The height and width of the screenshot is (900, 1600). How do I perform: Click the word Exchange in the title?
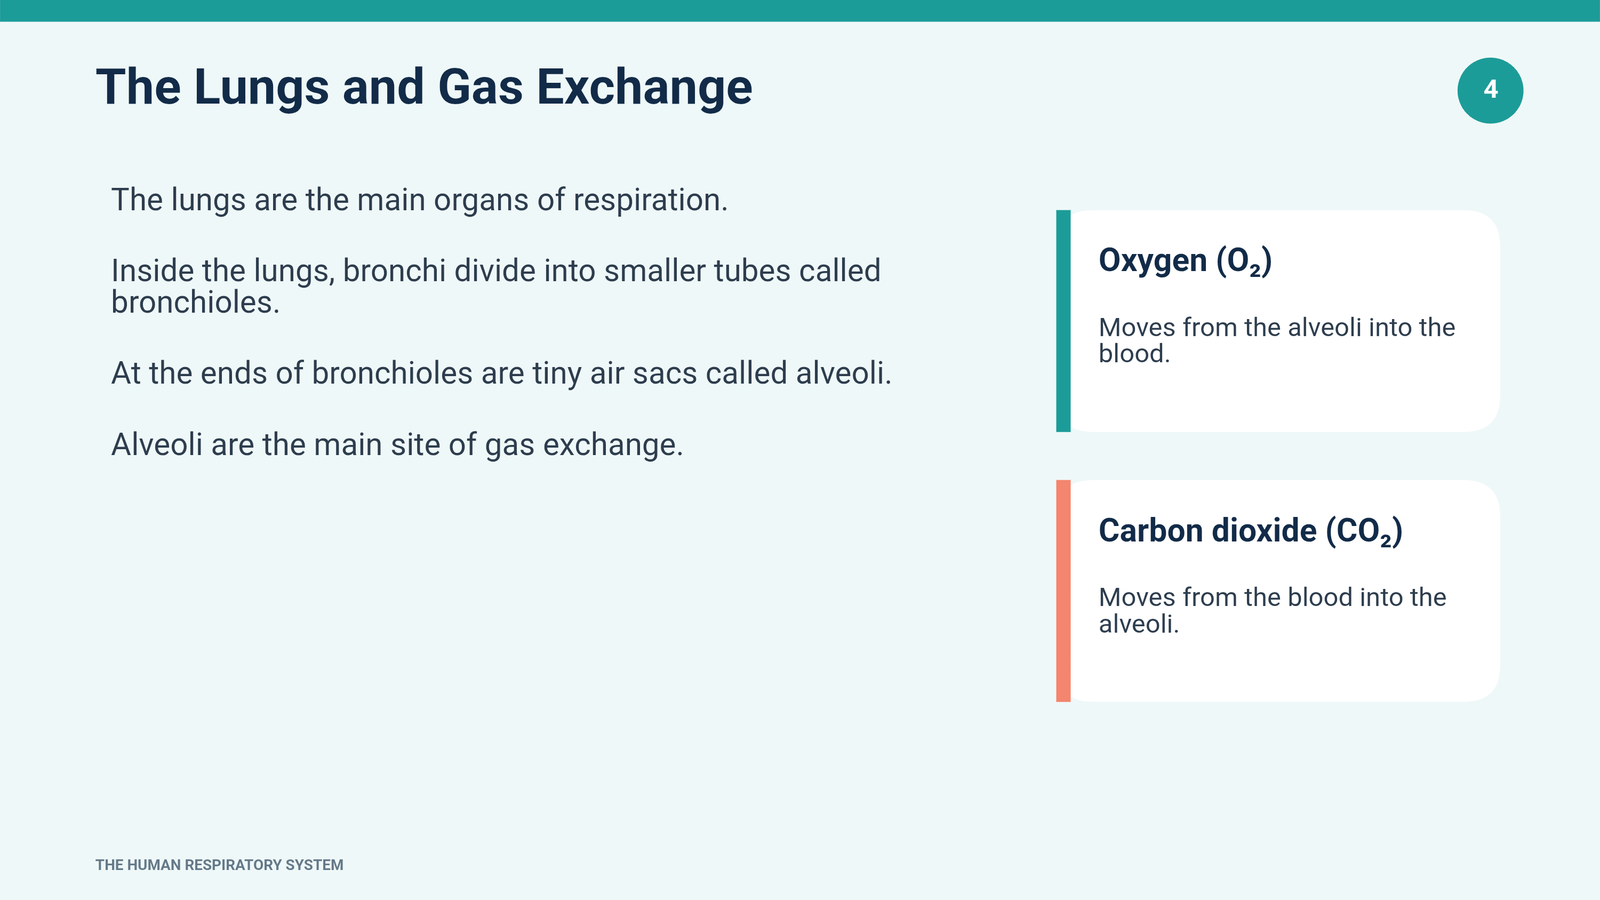pos(644,87)
